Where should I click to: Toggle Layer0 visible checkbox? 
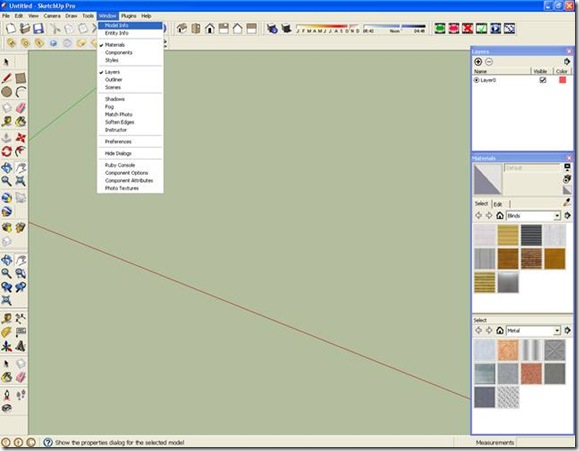point(543,80)
